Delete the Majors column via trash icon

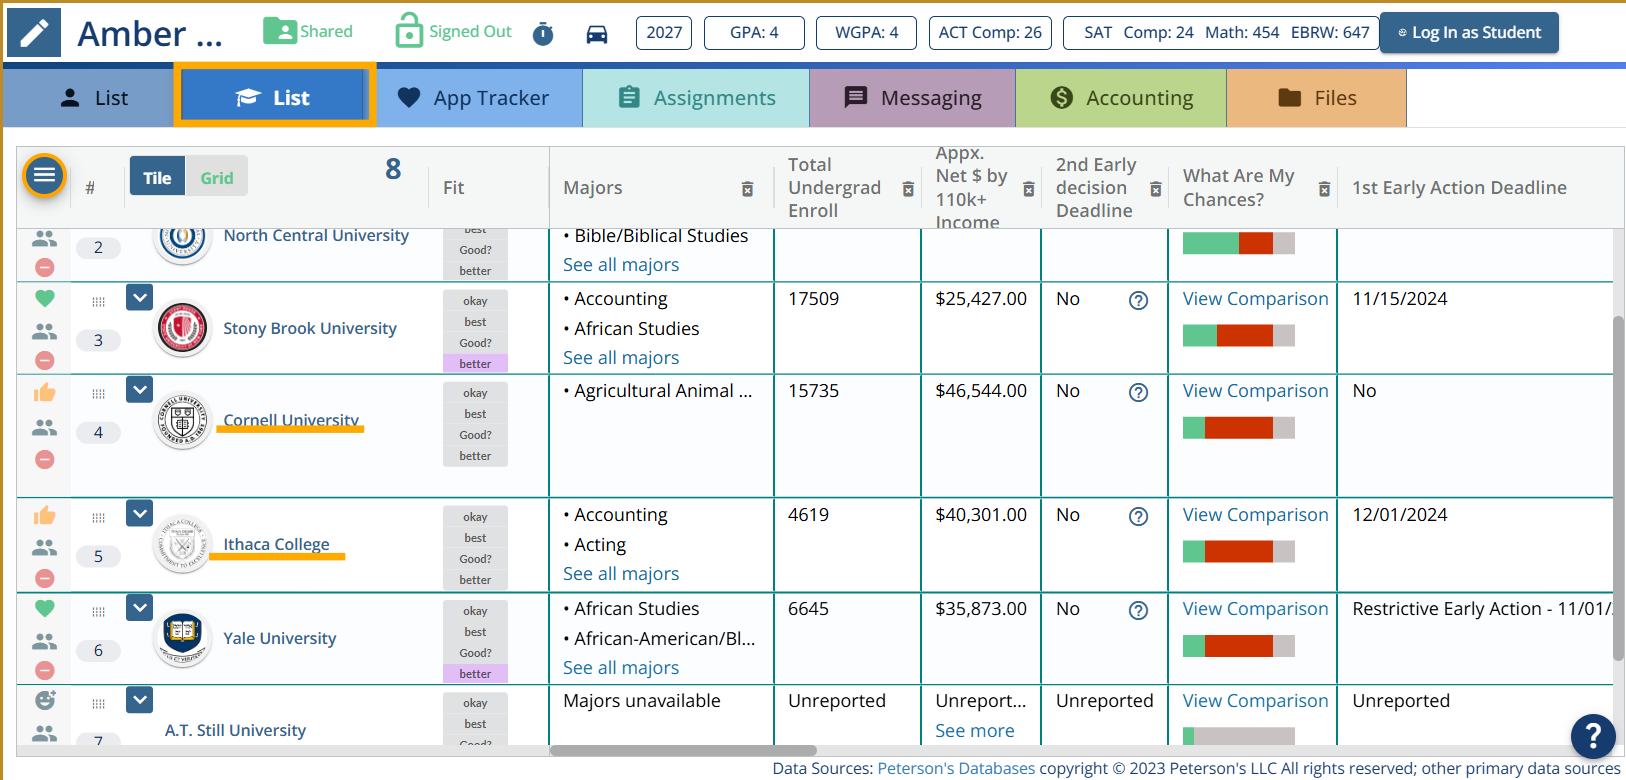(747, 189)
